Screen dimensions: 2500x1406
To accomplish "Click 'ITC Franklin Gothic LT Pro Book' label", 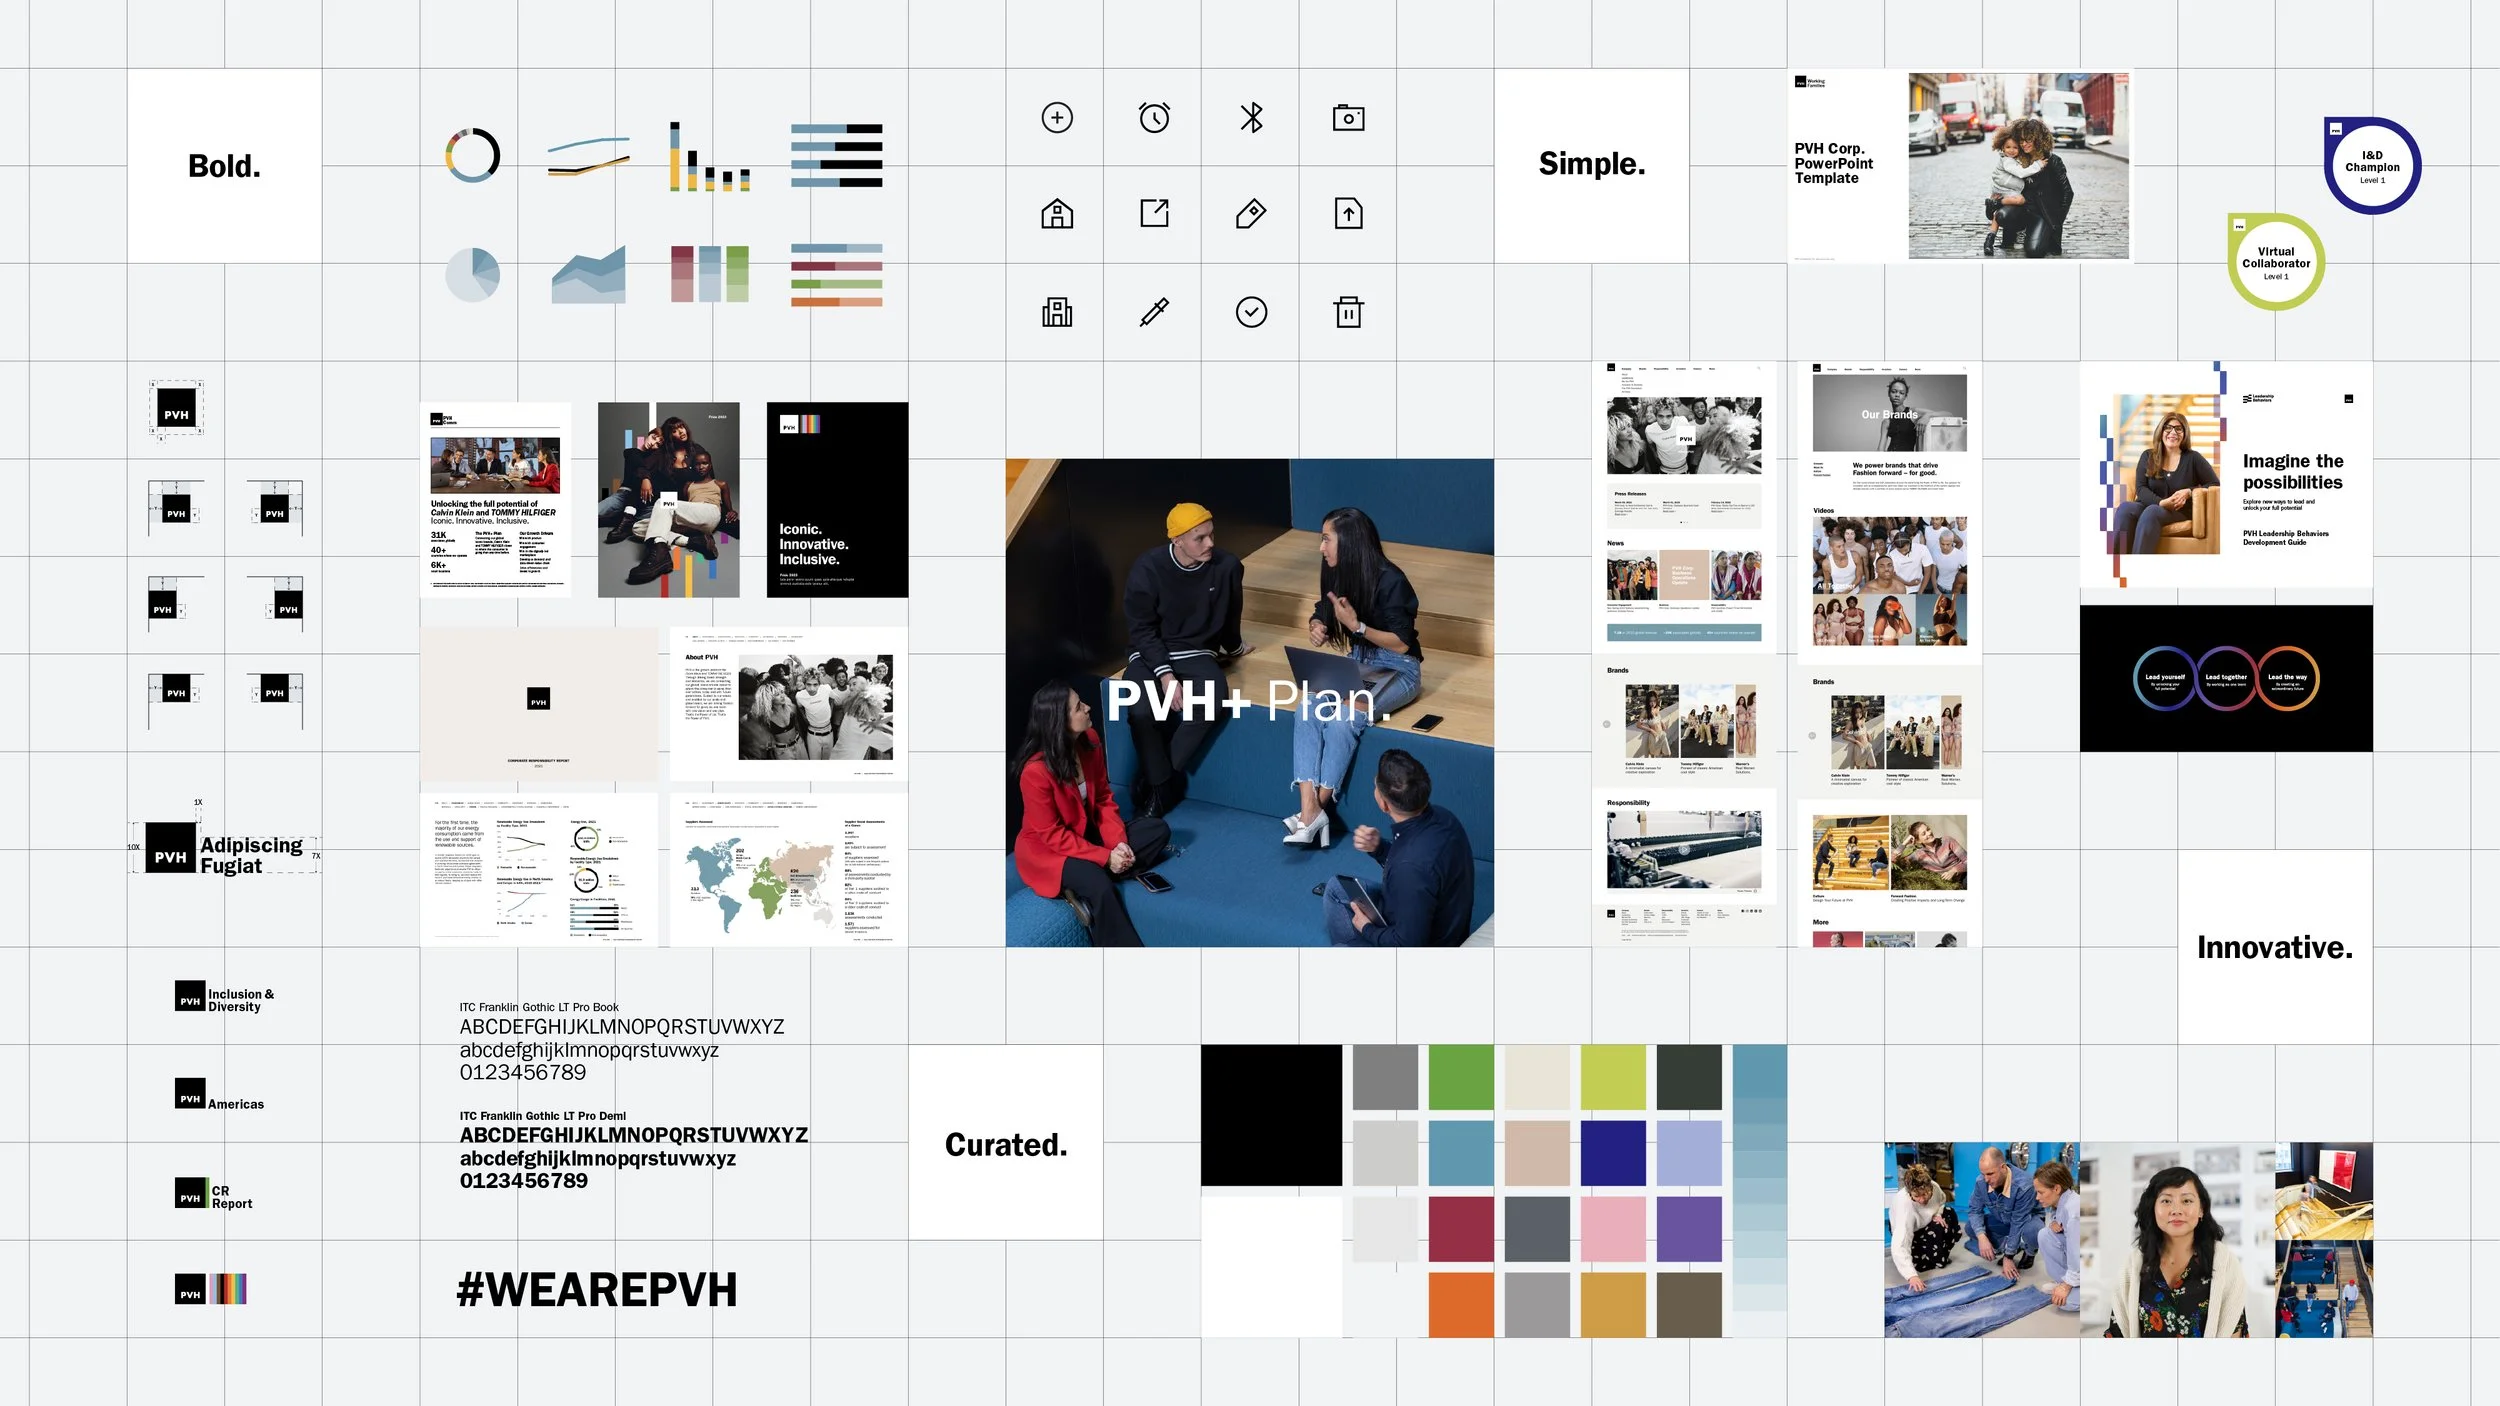I will pos(539,1007).
